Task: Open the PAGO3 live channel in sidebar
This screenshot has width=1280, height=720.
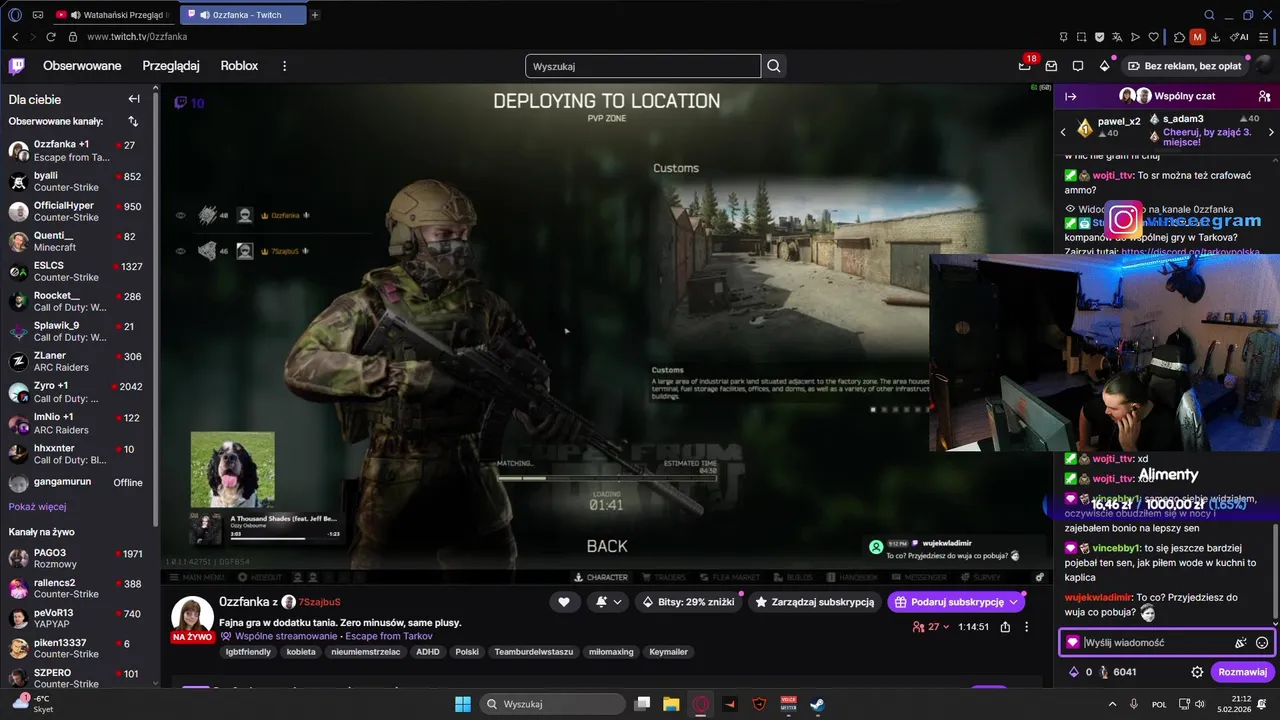Action: 80,559
